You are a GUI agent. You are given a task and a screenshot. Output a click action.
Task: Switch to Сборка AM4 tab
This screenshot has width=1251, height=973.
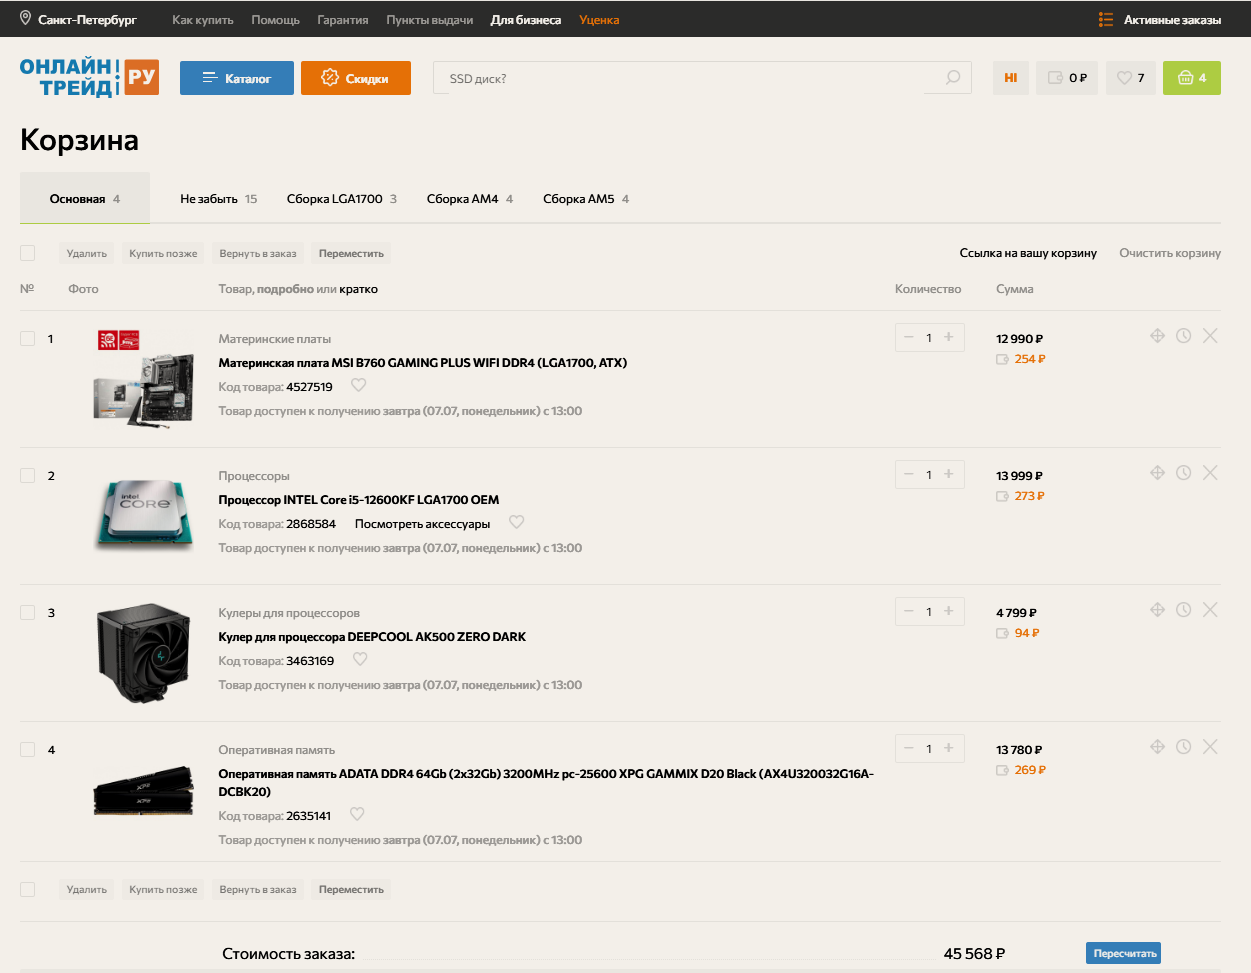[470, 199]
